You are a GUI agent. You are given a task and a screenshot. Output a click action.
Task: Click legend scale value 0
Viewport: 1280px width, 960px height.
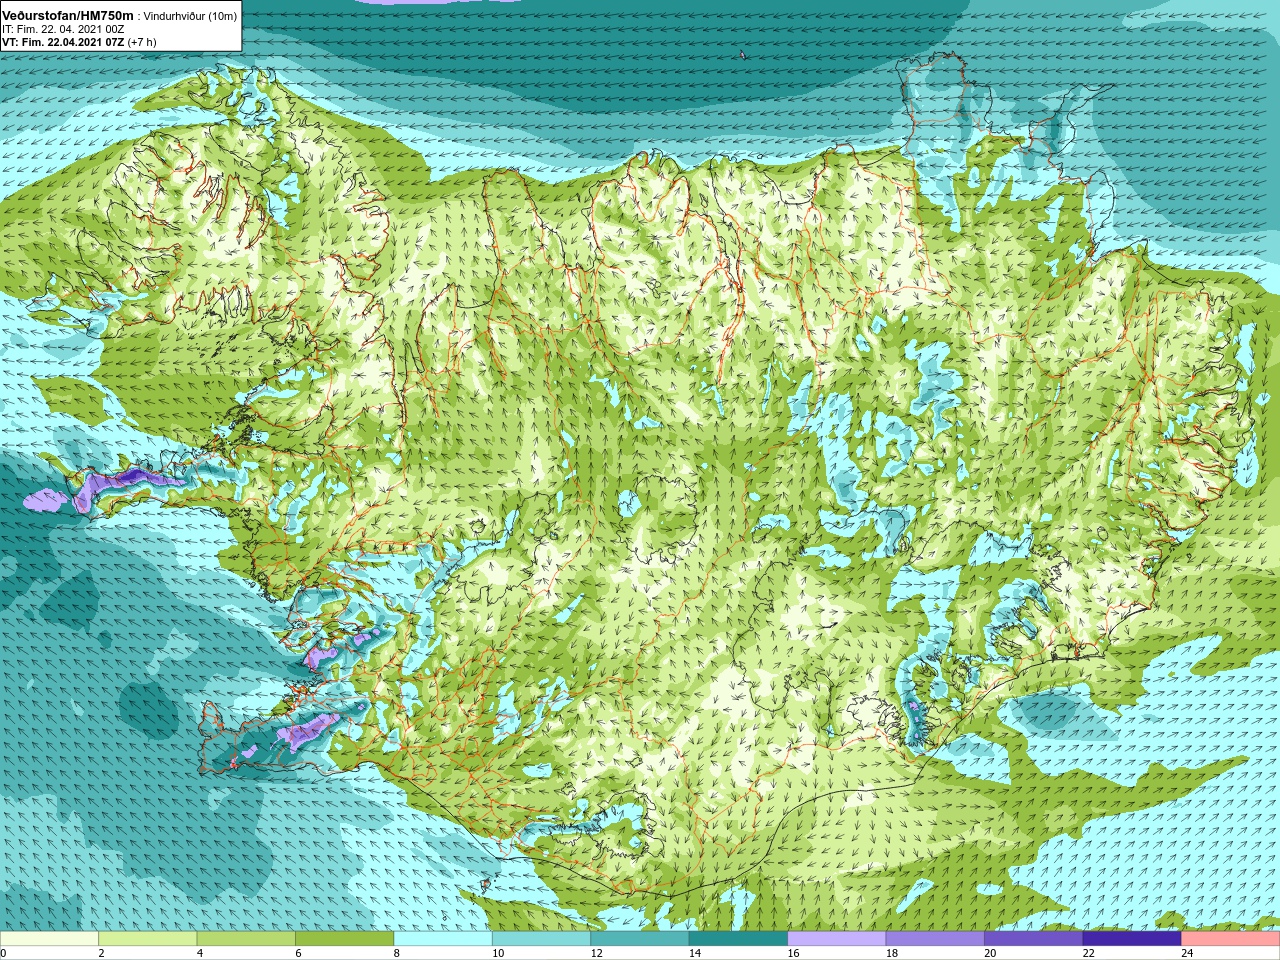[x=3, y=954]
